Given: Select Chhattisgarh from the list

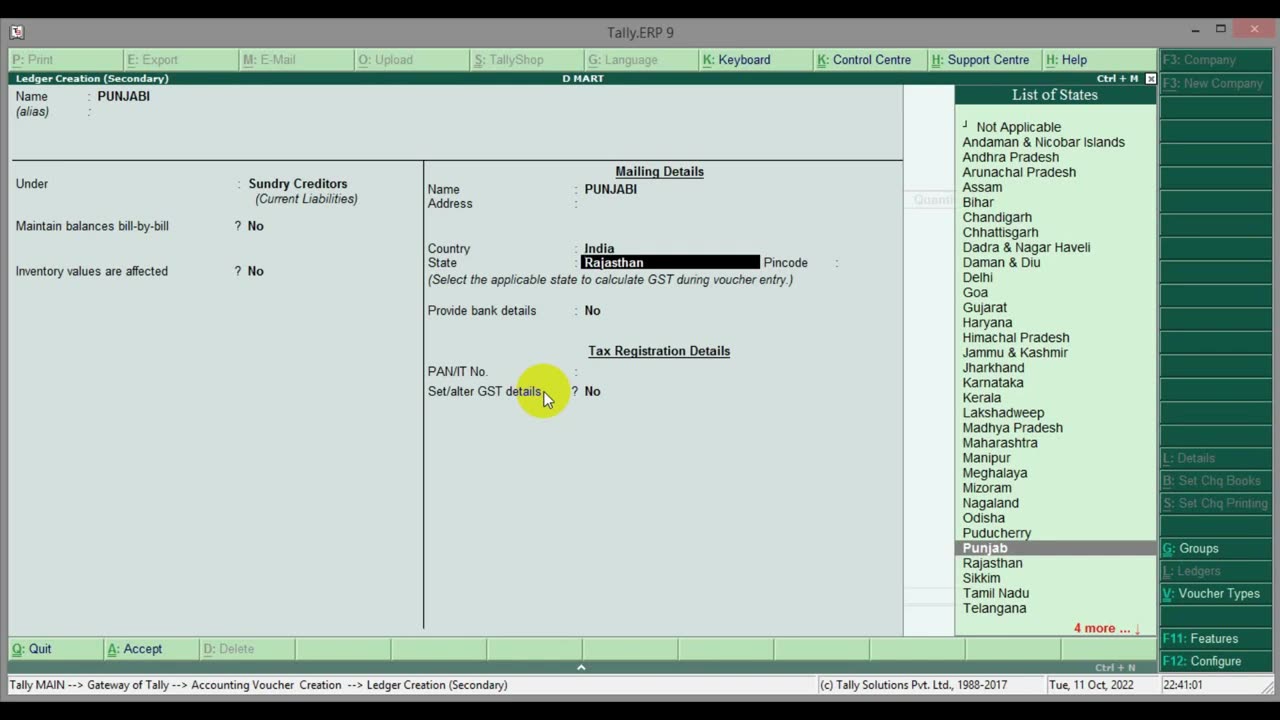Looking at the screenshot, I should point(1000,232).
